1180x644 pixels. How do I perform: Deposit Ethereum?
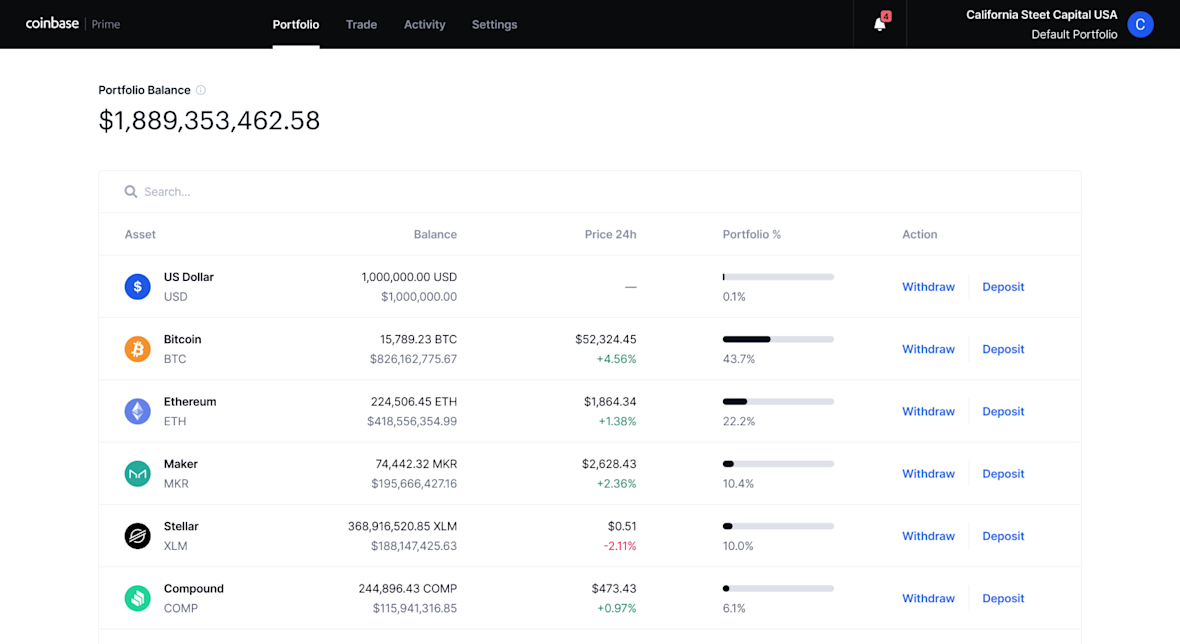(x=1003, y=412)
